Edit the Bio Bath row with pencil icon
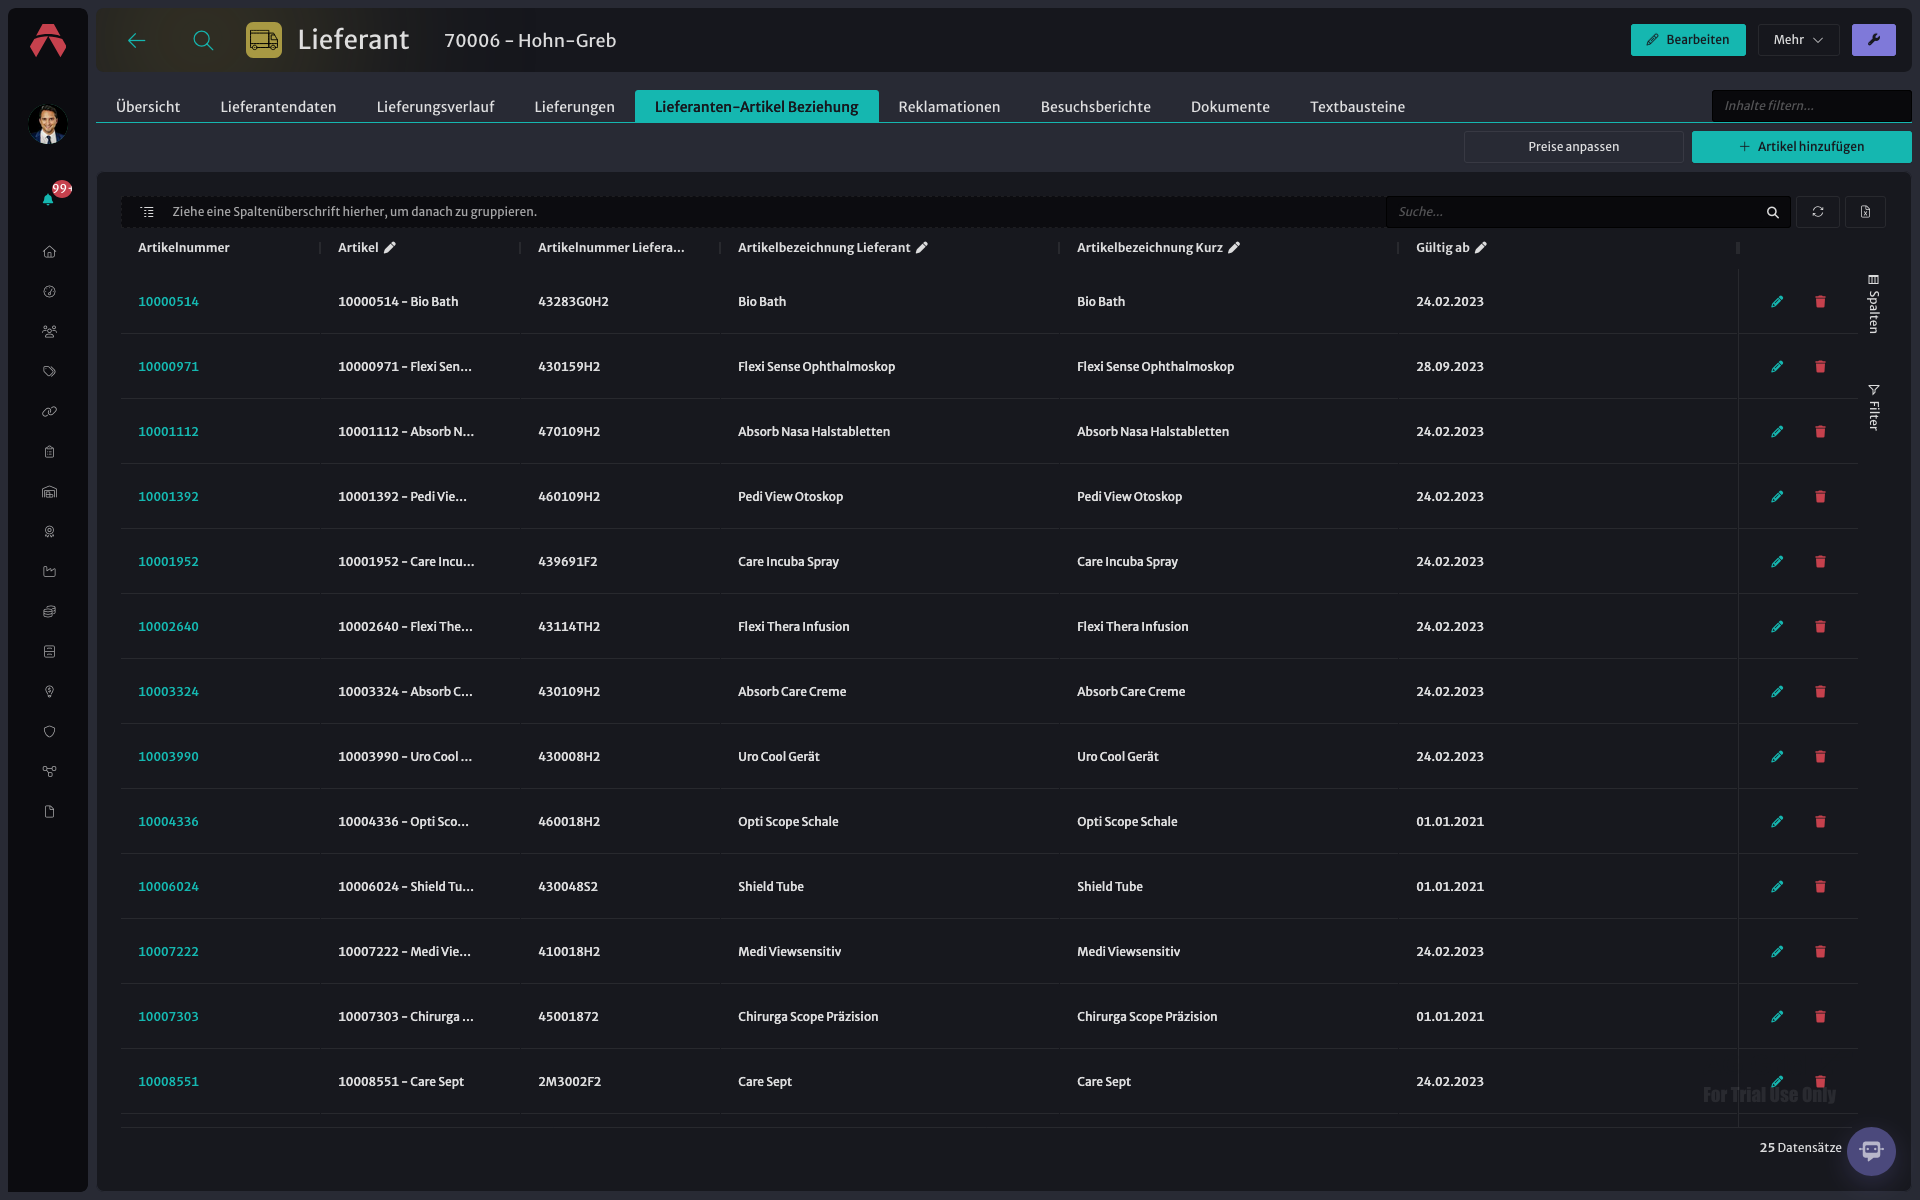The width and height of the screenshot is (1920, 1200). click(x=1777, y=301)
